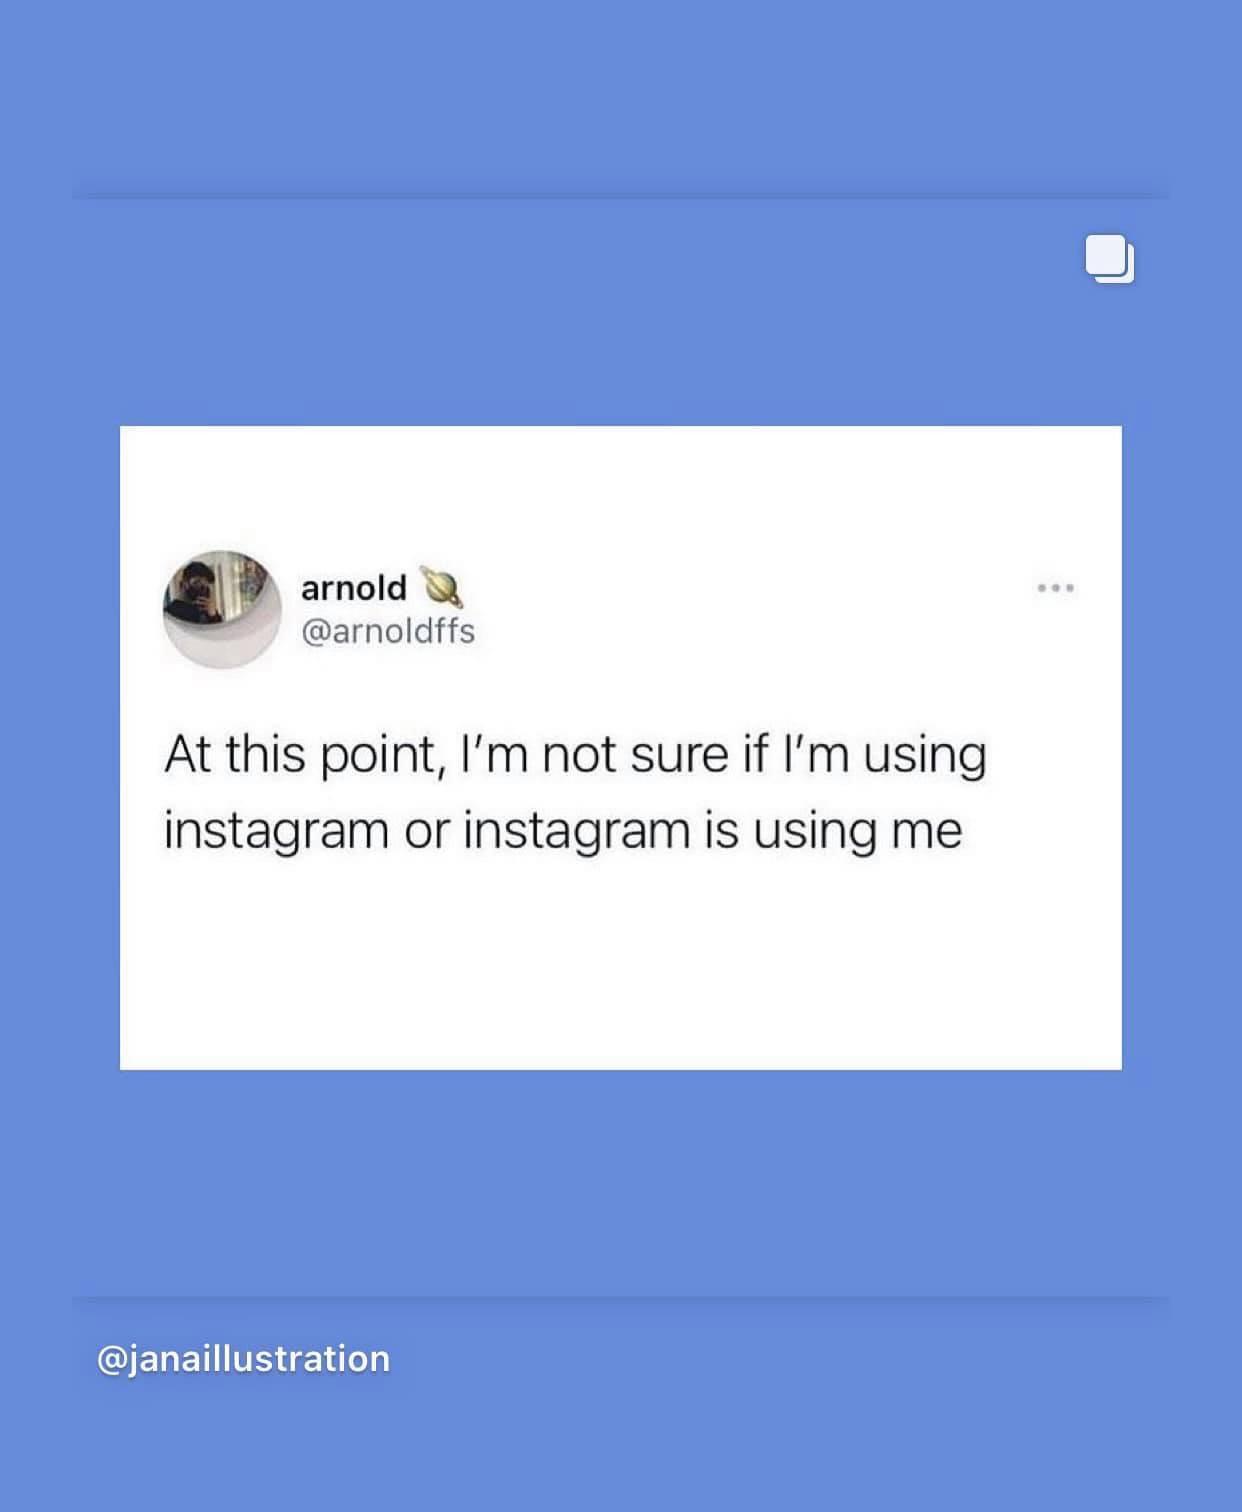This screenshot has height=1512, width=1242.
Task: Select the white tweet card's empty lower area
Action: pyautogui.click(x=620, y=965)
